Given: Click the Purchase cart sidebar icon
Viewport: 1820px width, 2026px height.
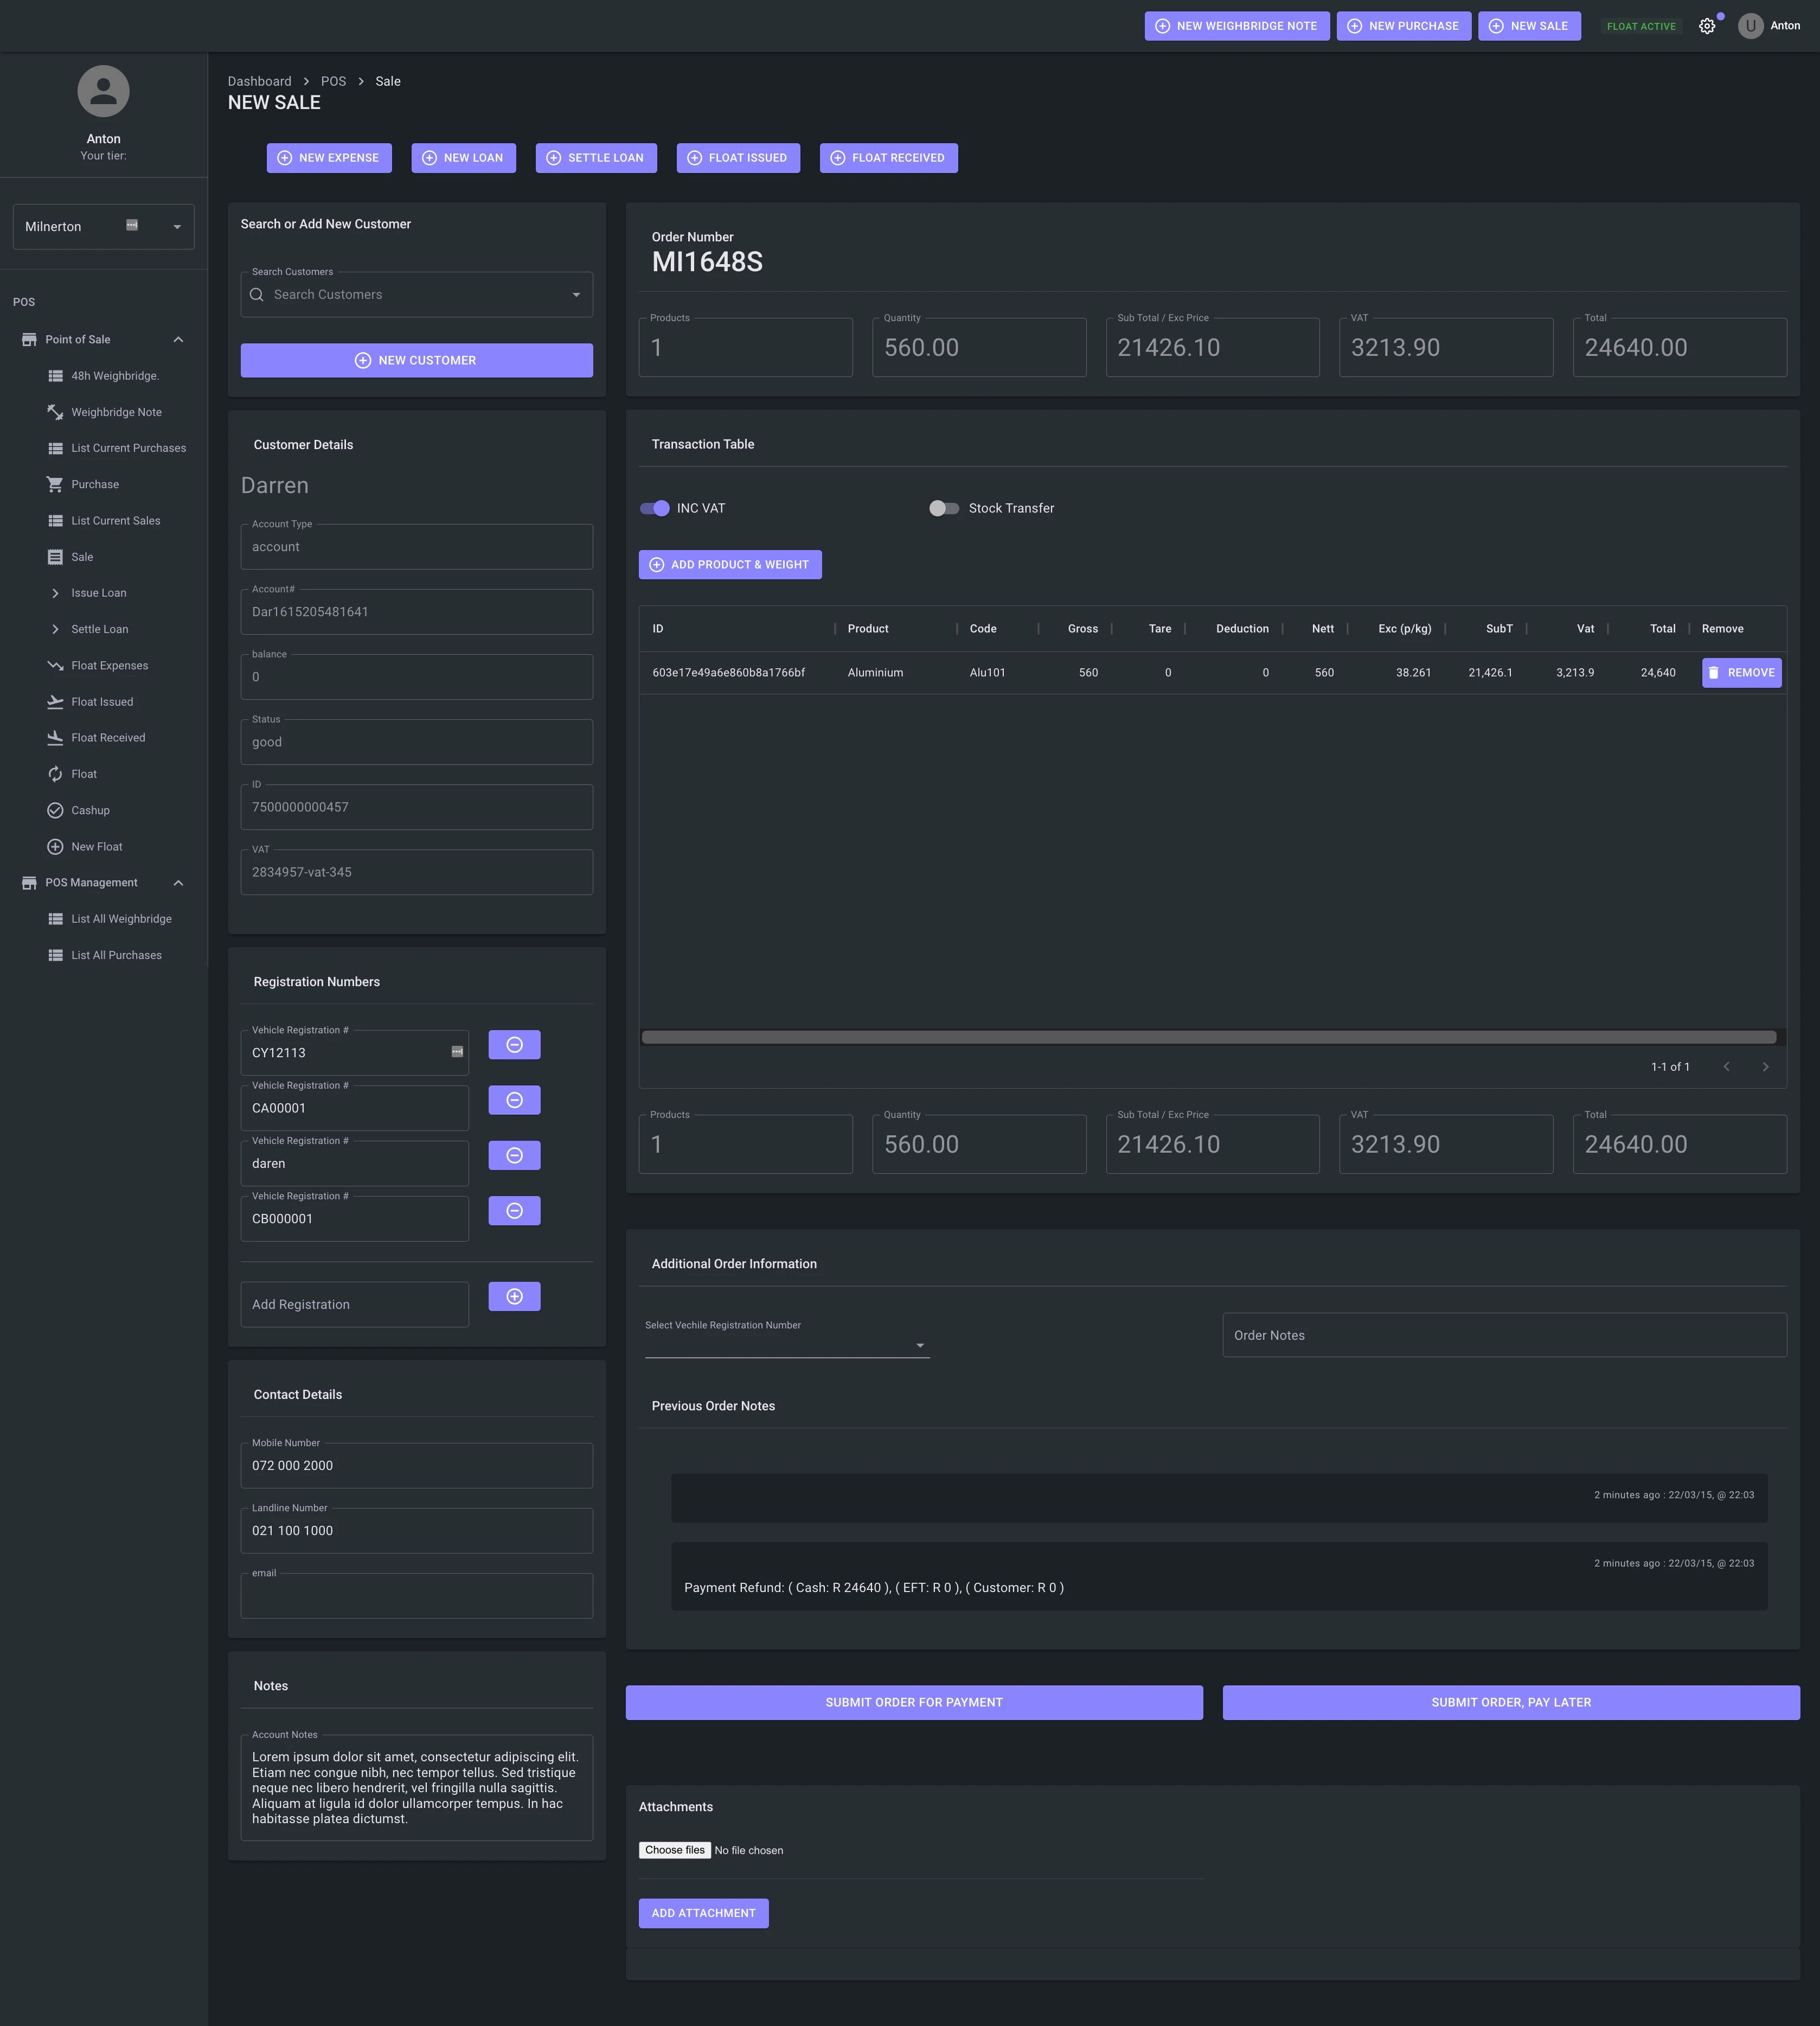Looking at the screenshot, I should click(x=55, y=484).
